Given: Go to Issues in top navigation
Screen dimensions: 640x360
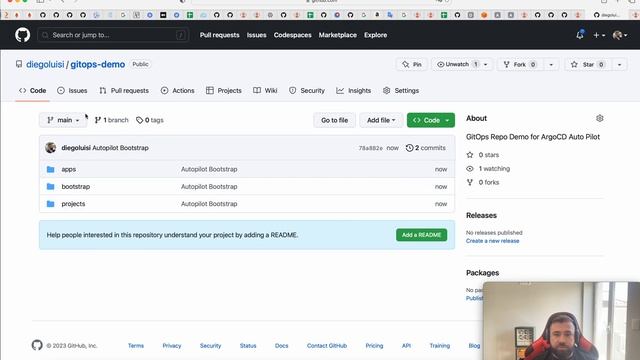Looking at the screenshot, I should click(x=256, y=35).
